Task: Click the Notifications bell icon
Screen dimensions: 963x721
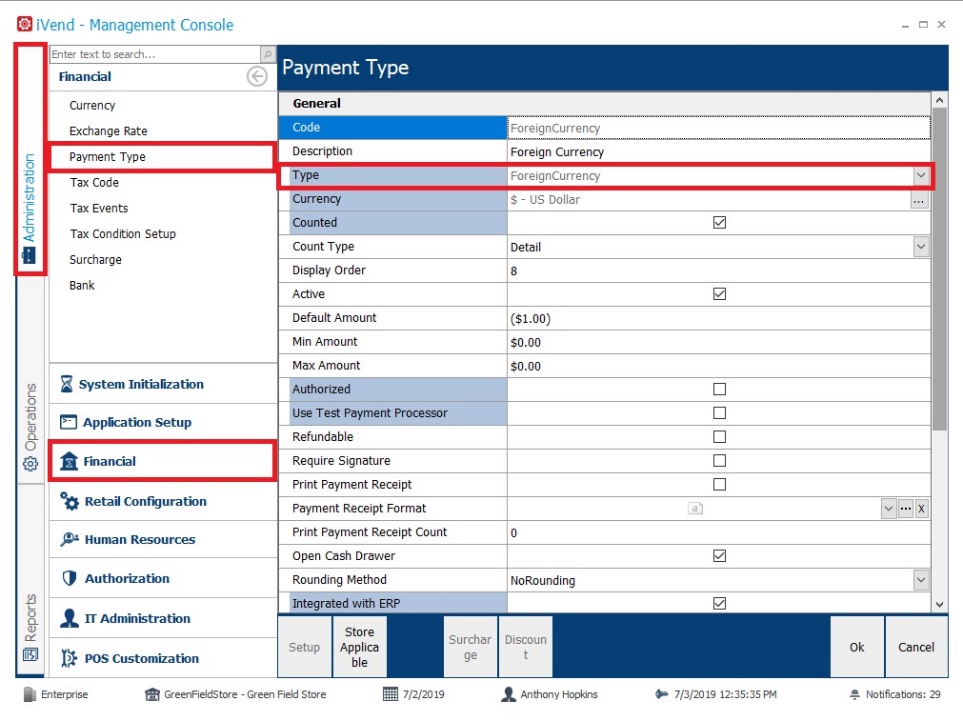Action: [855, 695]
